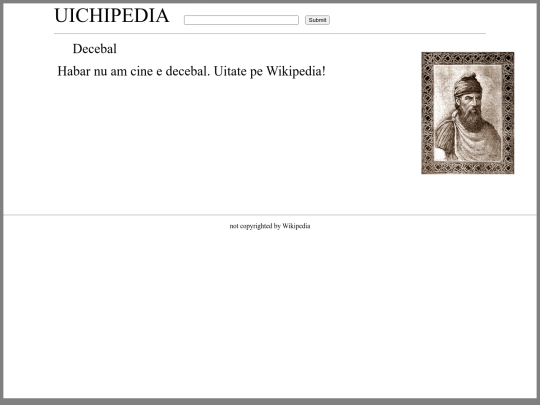Click the text 'Habar nu am cine e decebal'

pos(133,71)
